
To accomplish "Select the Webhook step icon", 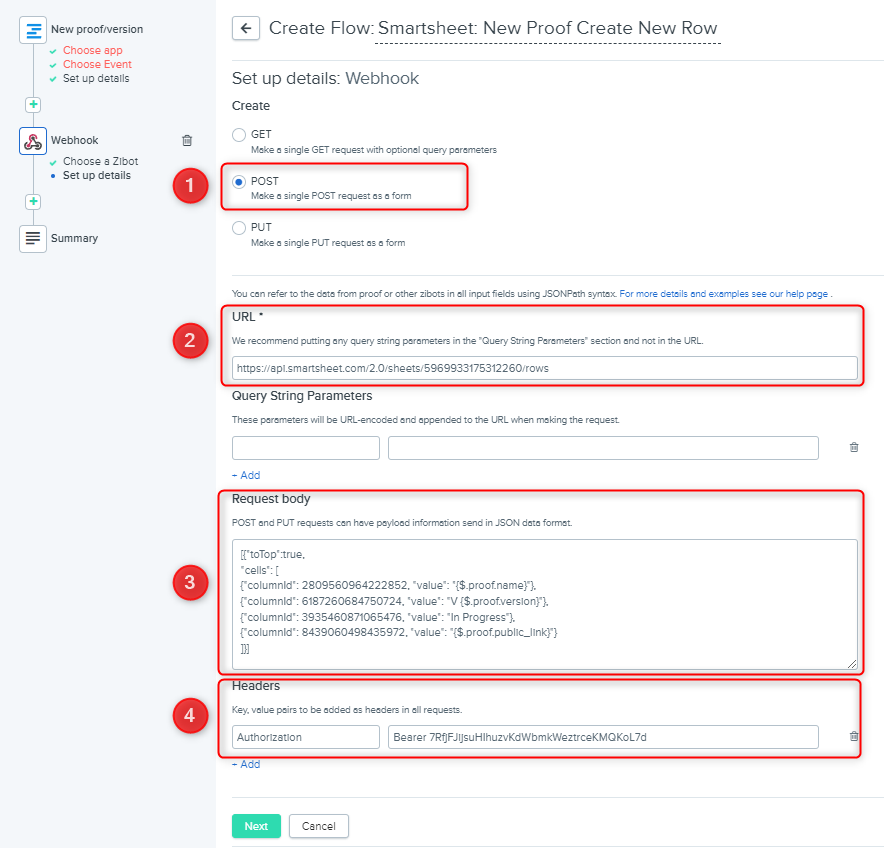I will [x=33, y=141].
